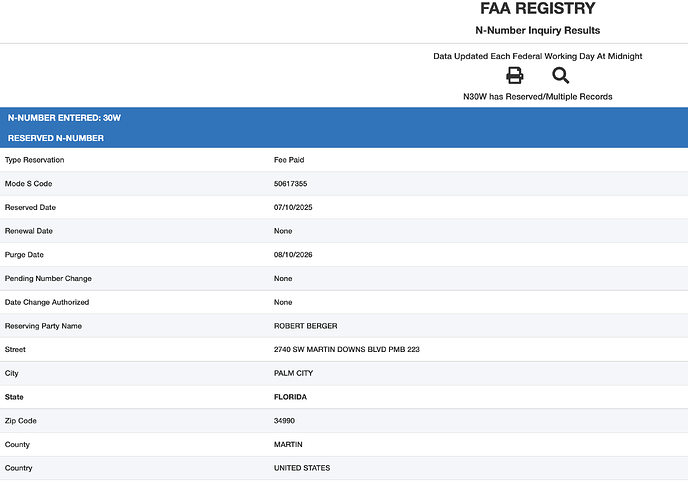Select the 'Pending Number Change' label
This screenshot has height=500, width=688.
click(48, 279)
